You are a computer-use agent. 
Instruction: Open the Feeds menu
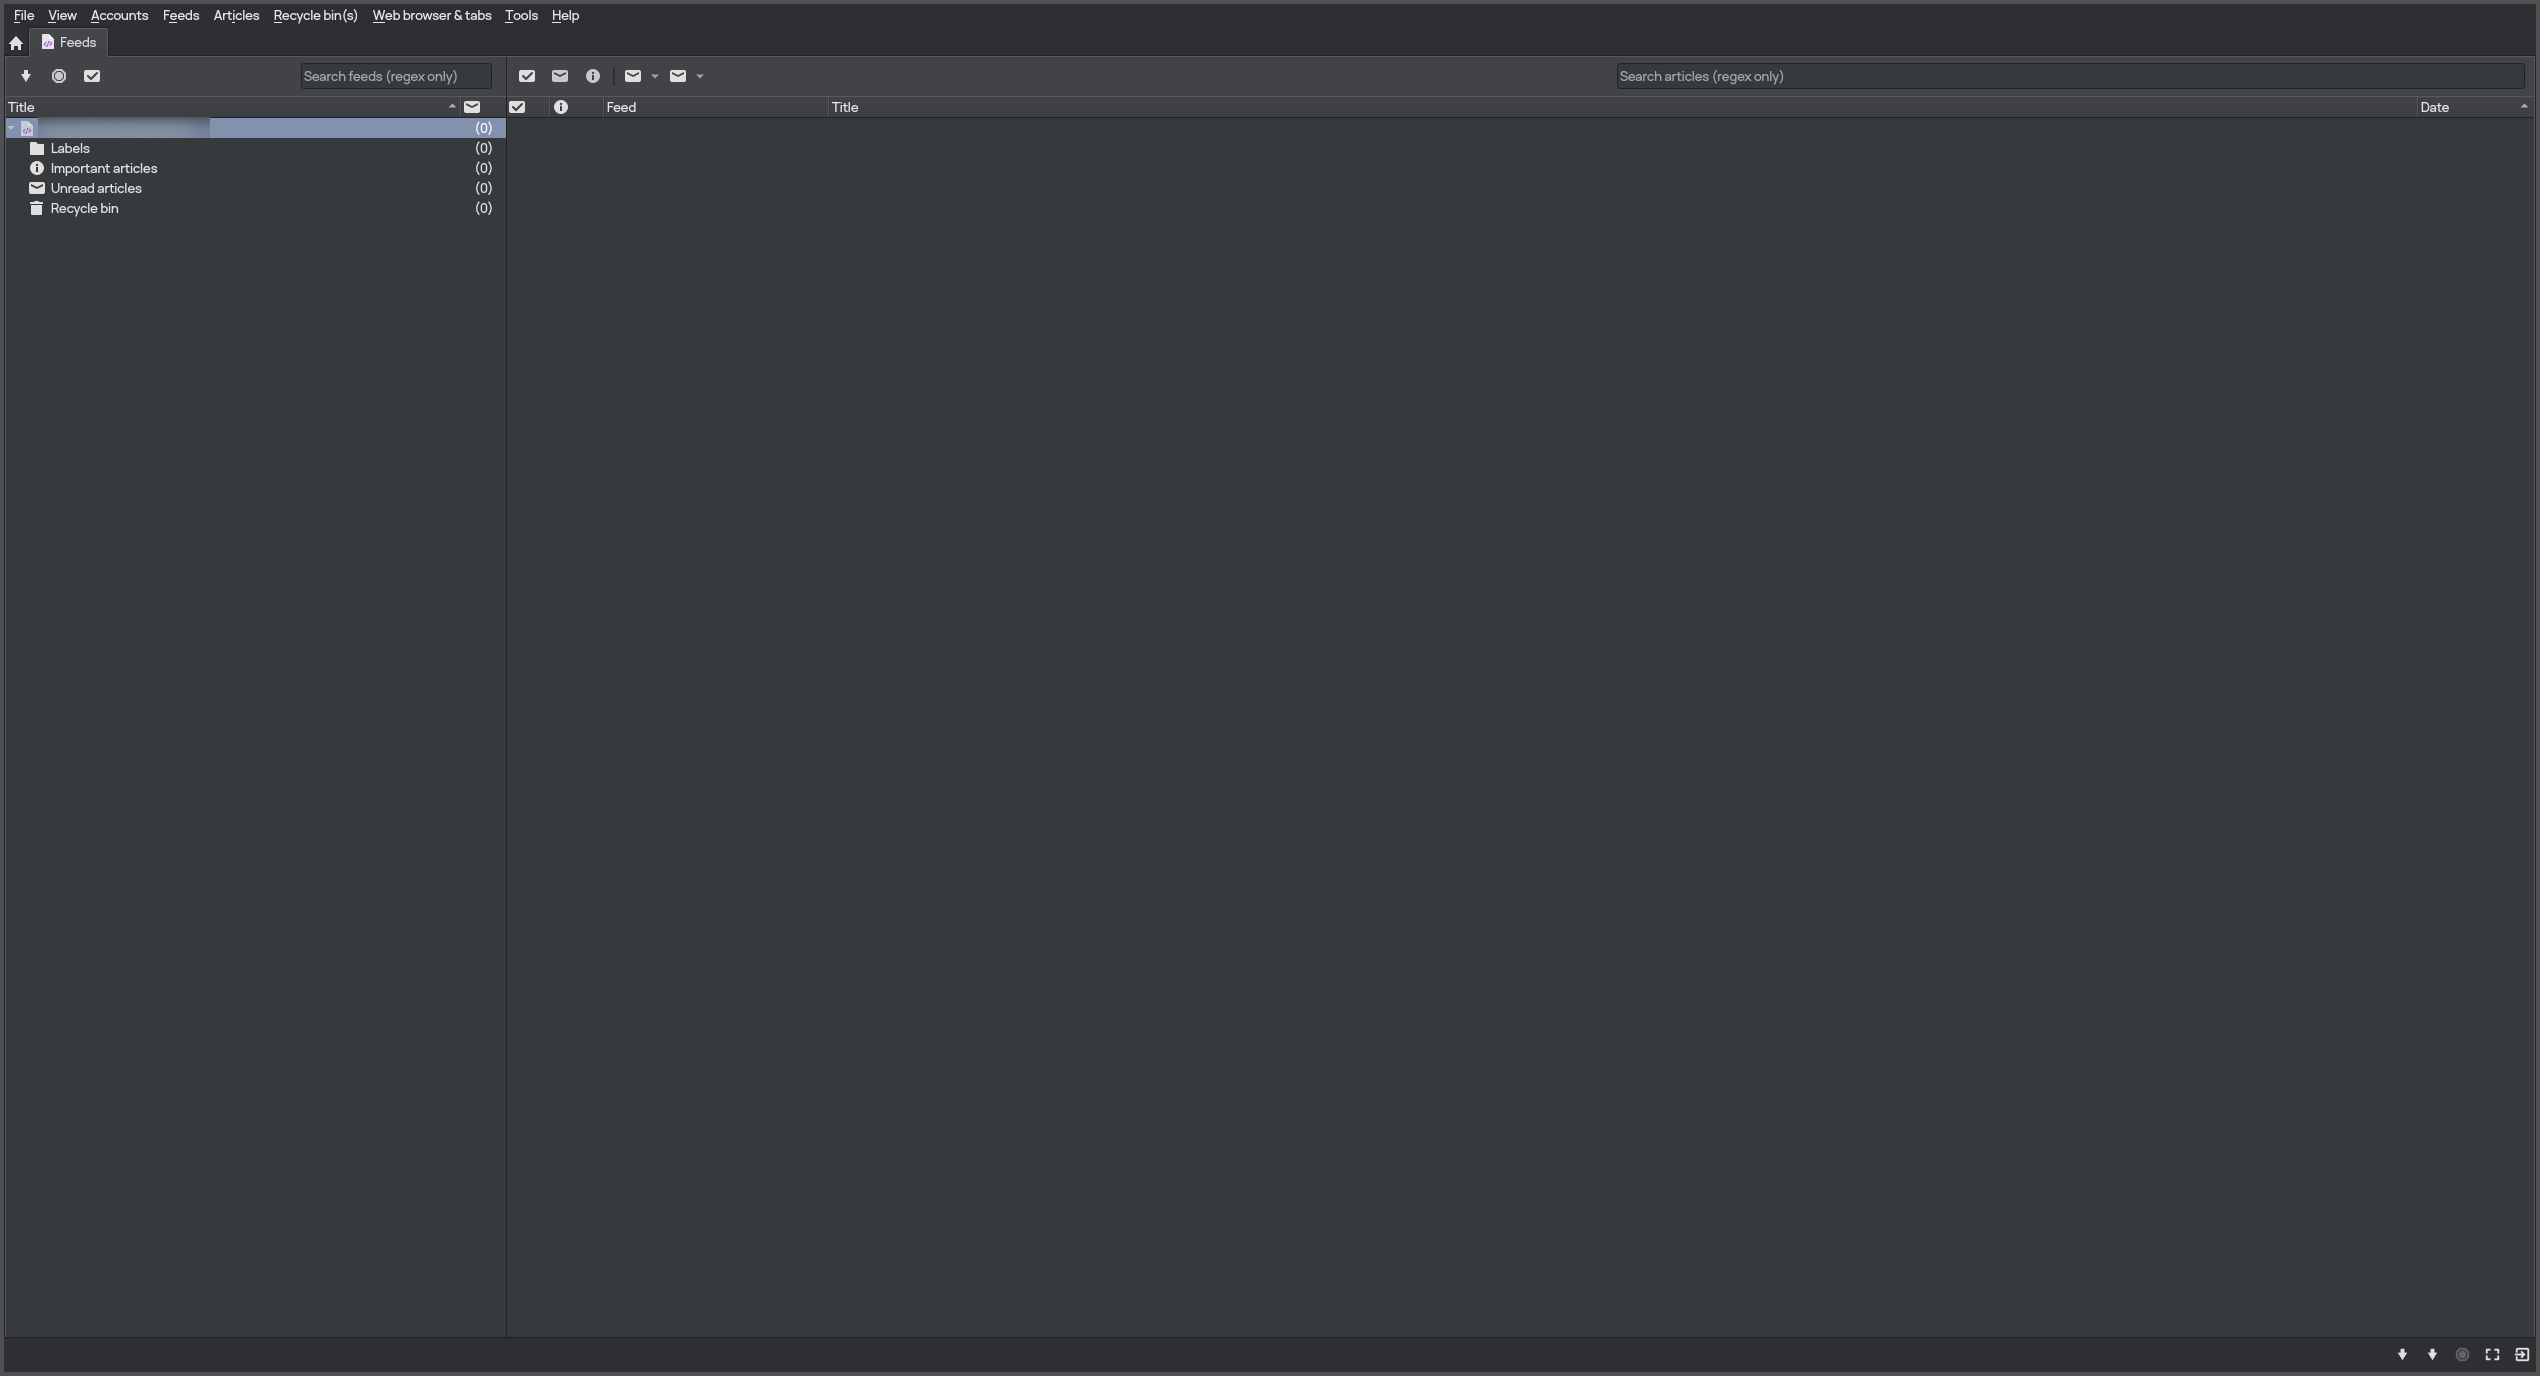coord(180,15)
